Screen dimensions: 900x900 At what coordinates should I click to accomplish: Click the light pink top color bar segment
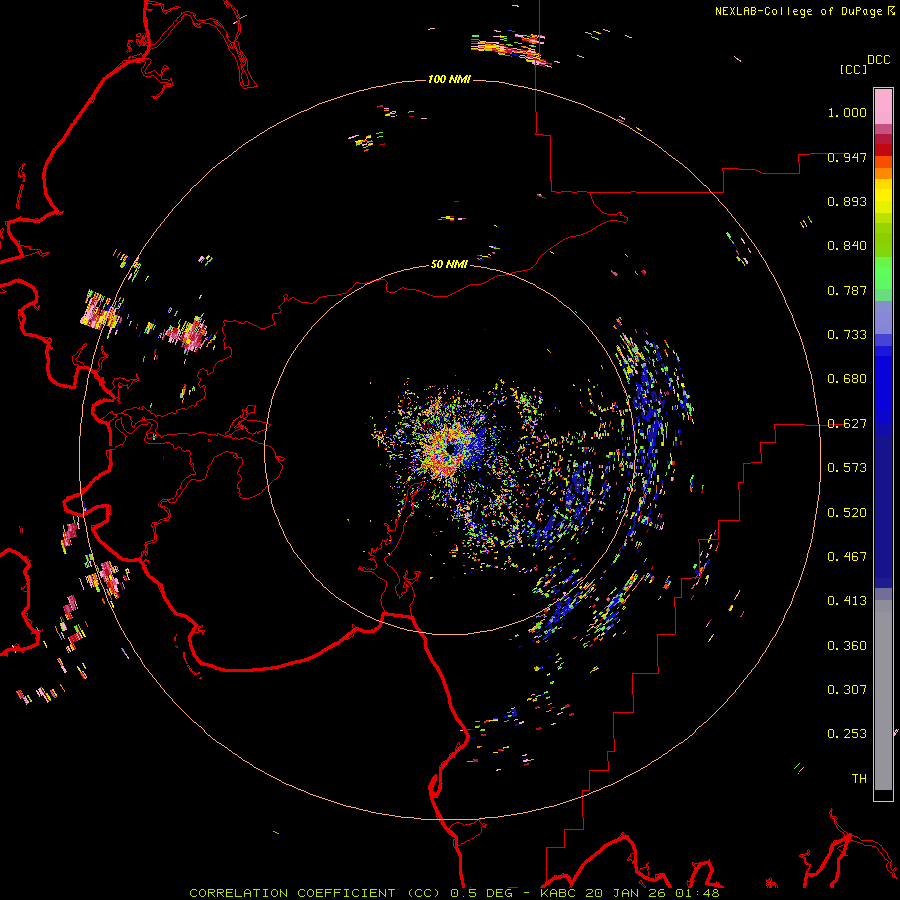tap(883, 106)
